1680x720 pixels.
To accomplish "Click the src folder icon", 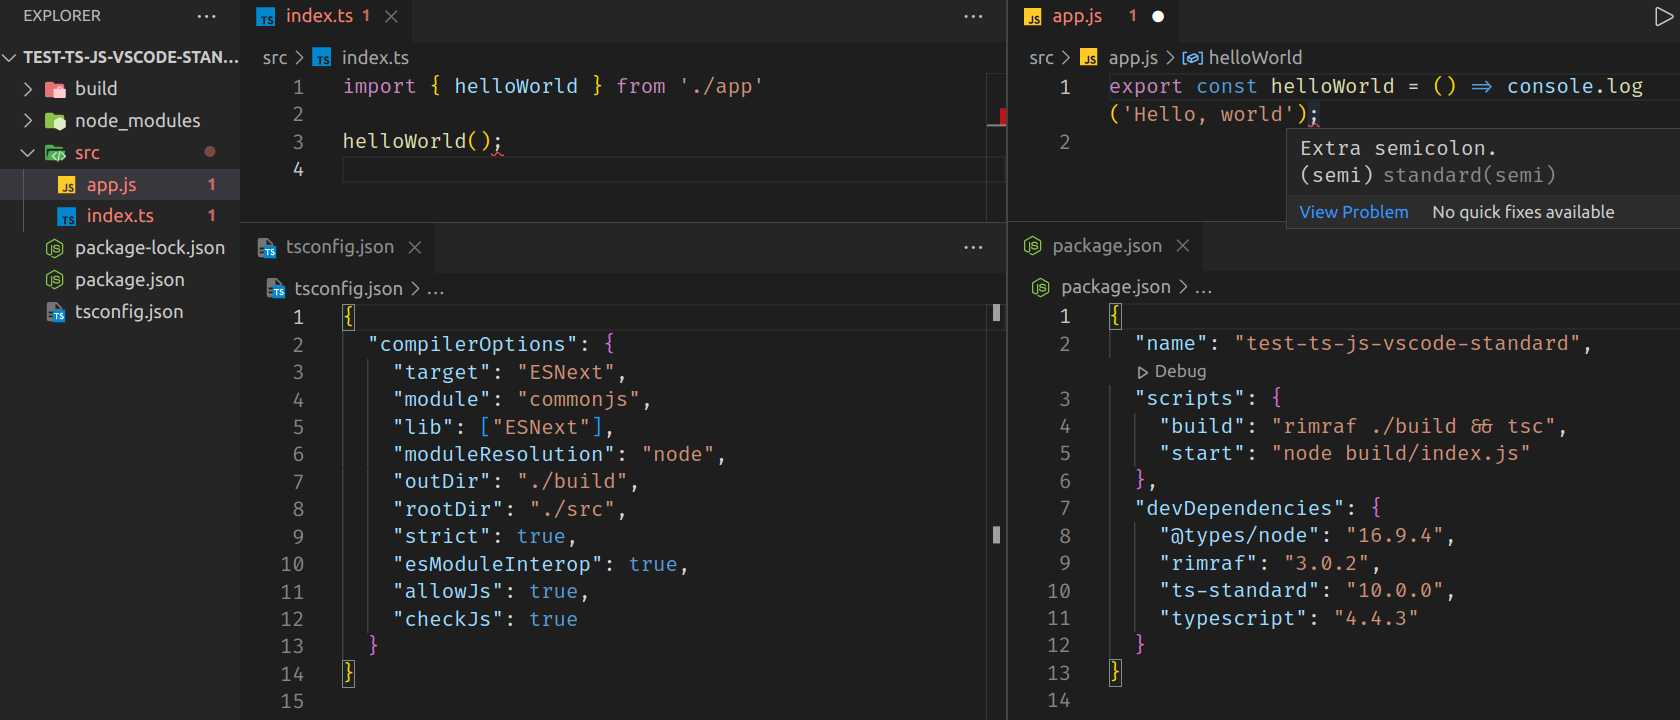I will [x=56, y=153].
